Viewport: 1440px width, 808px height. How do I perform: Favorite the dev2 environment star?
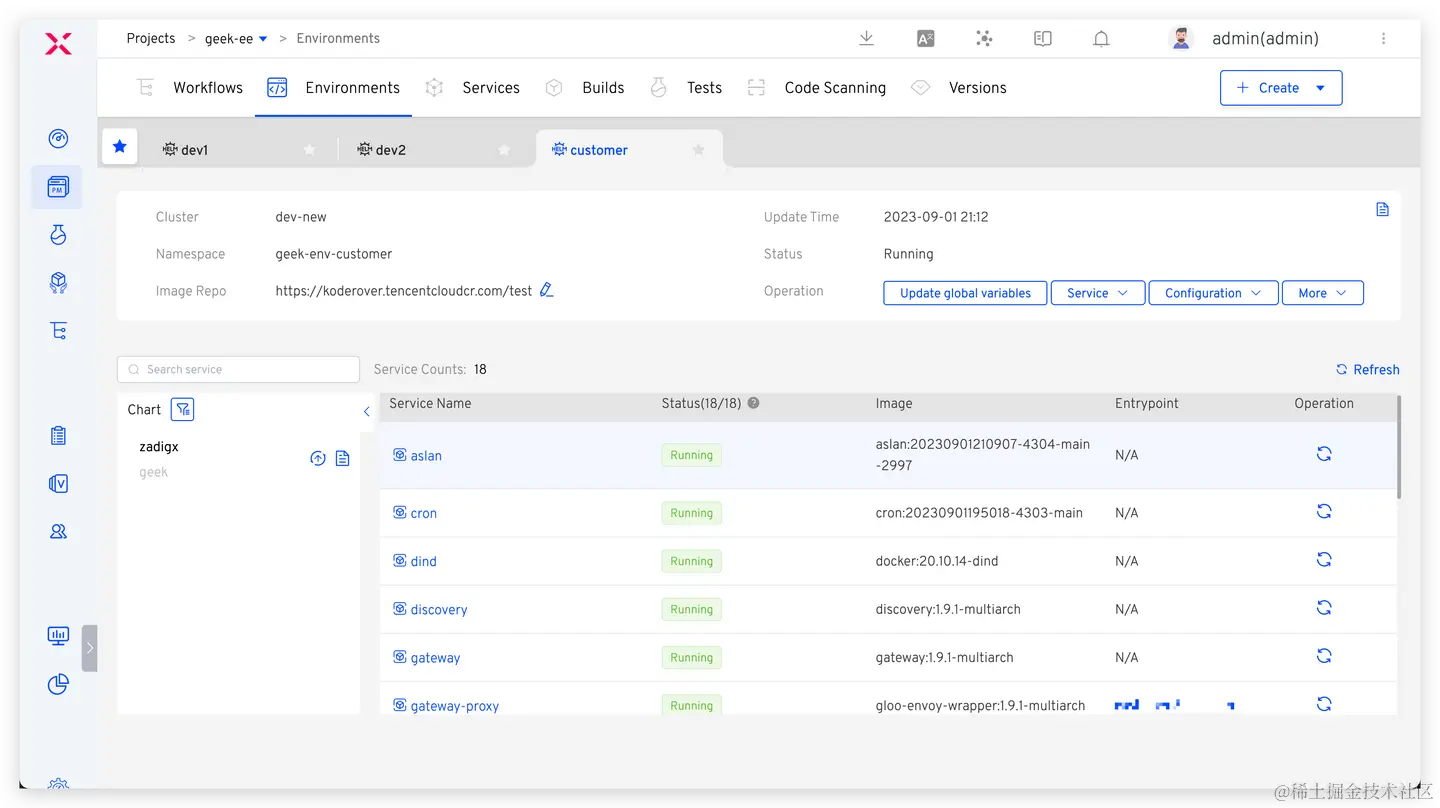click(x=504, y=150)
